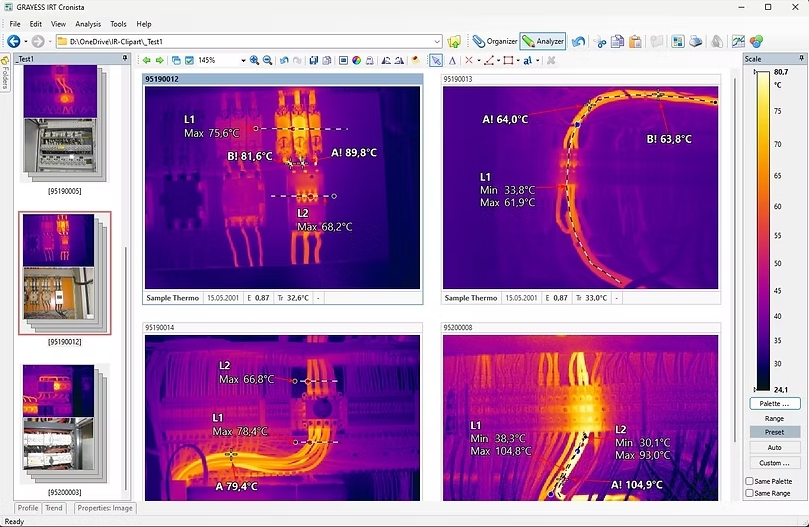Click the cascade windows icon
This screenshot has width=809, height=527.
click(176, 60)
